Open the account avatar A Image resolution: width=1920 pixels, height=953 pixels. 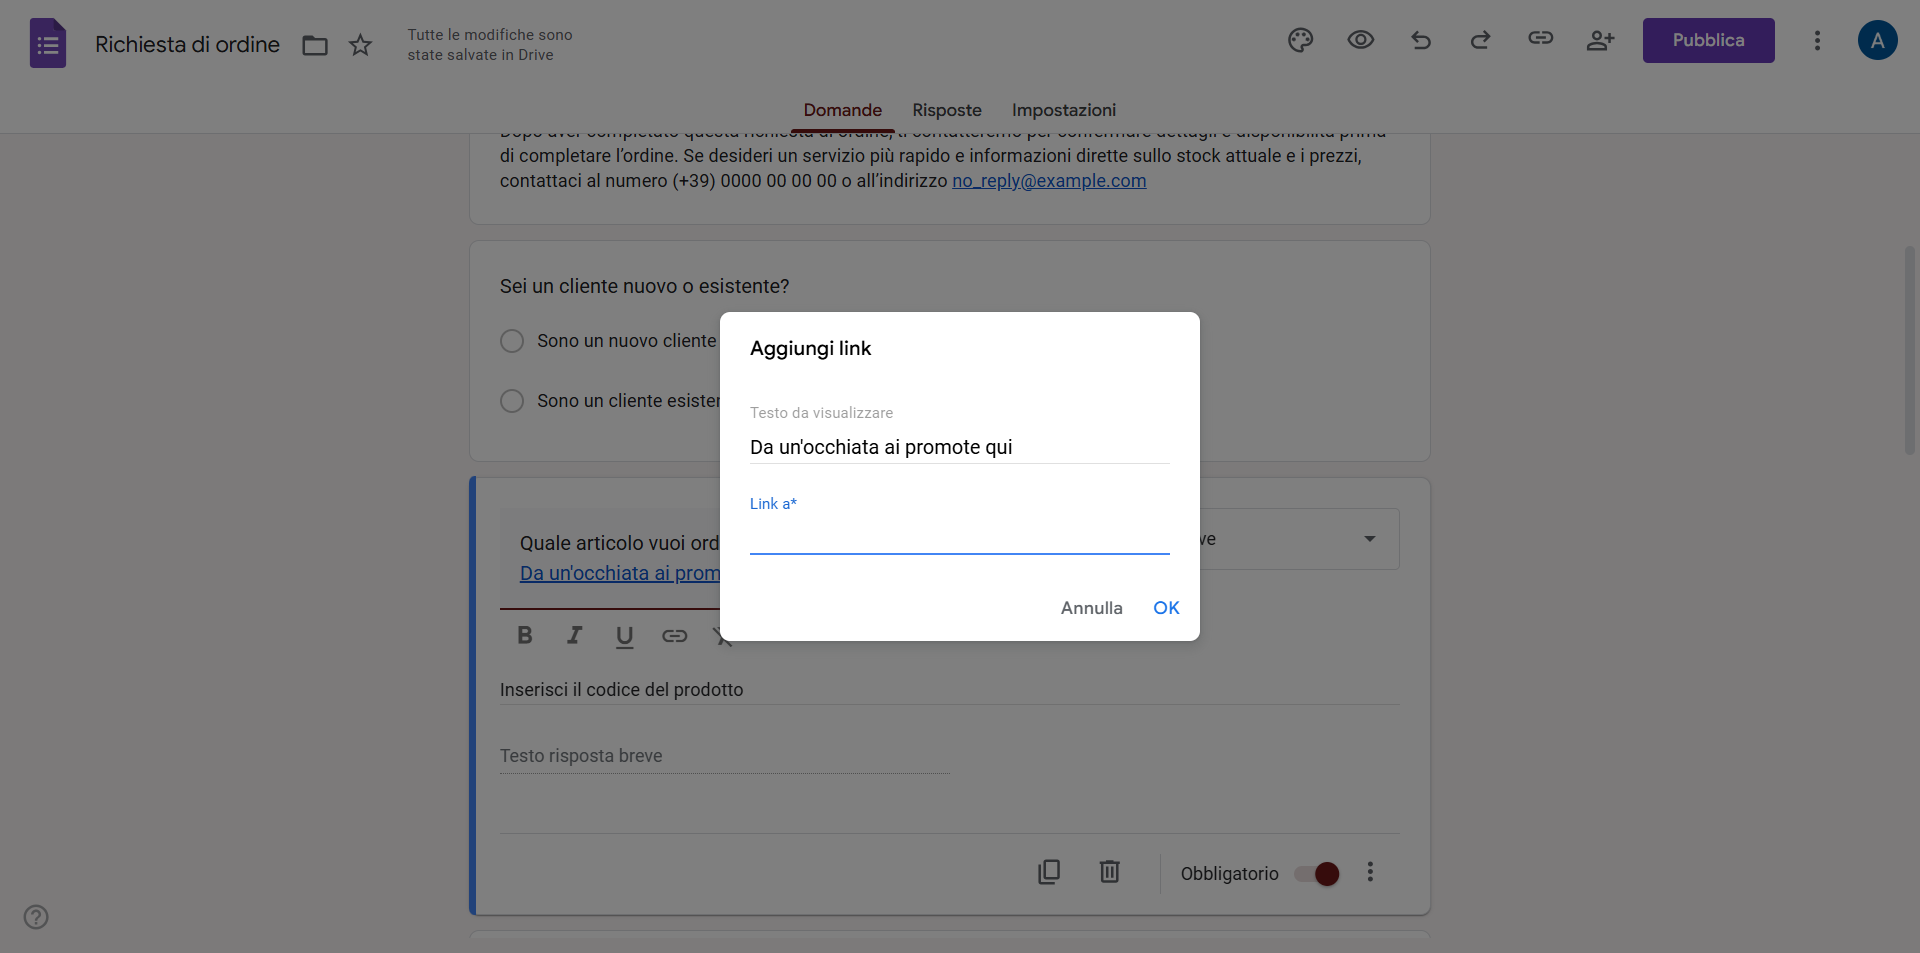[x=1877, y=40]
